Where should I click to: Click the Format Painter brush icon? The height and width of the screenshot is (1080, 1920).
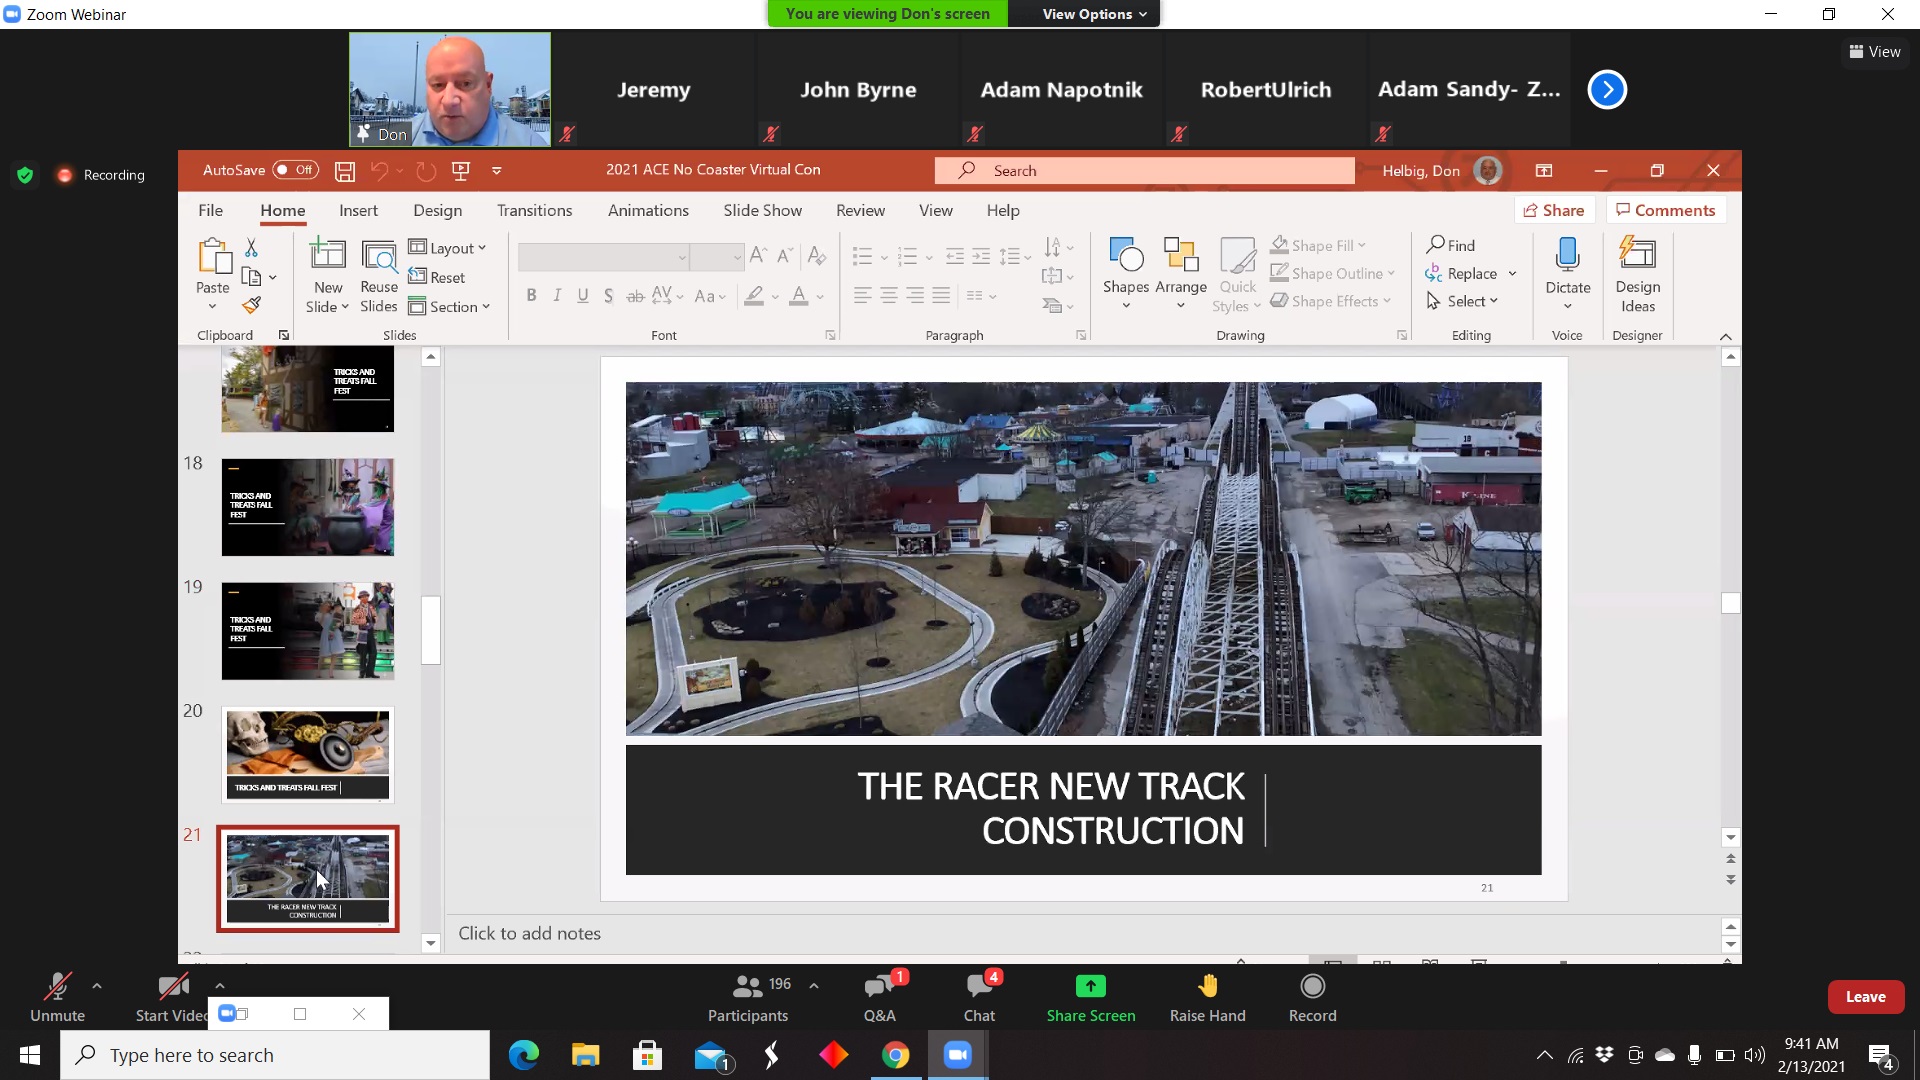pos(252,305)
